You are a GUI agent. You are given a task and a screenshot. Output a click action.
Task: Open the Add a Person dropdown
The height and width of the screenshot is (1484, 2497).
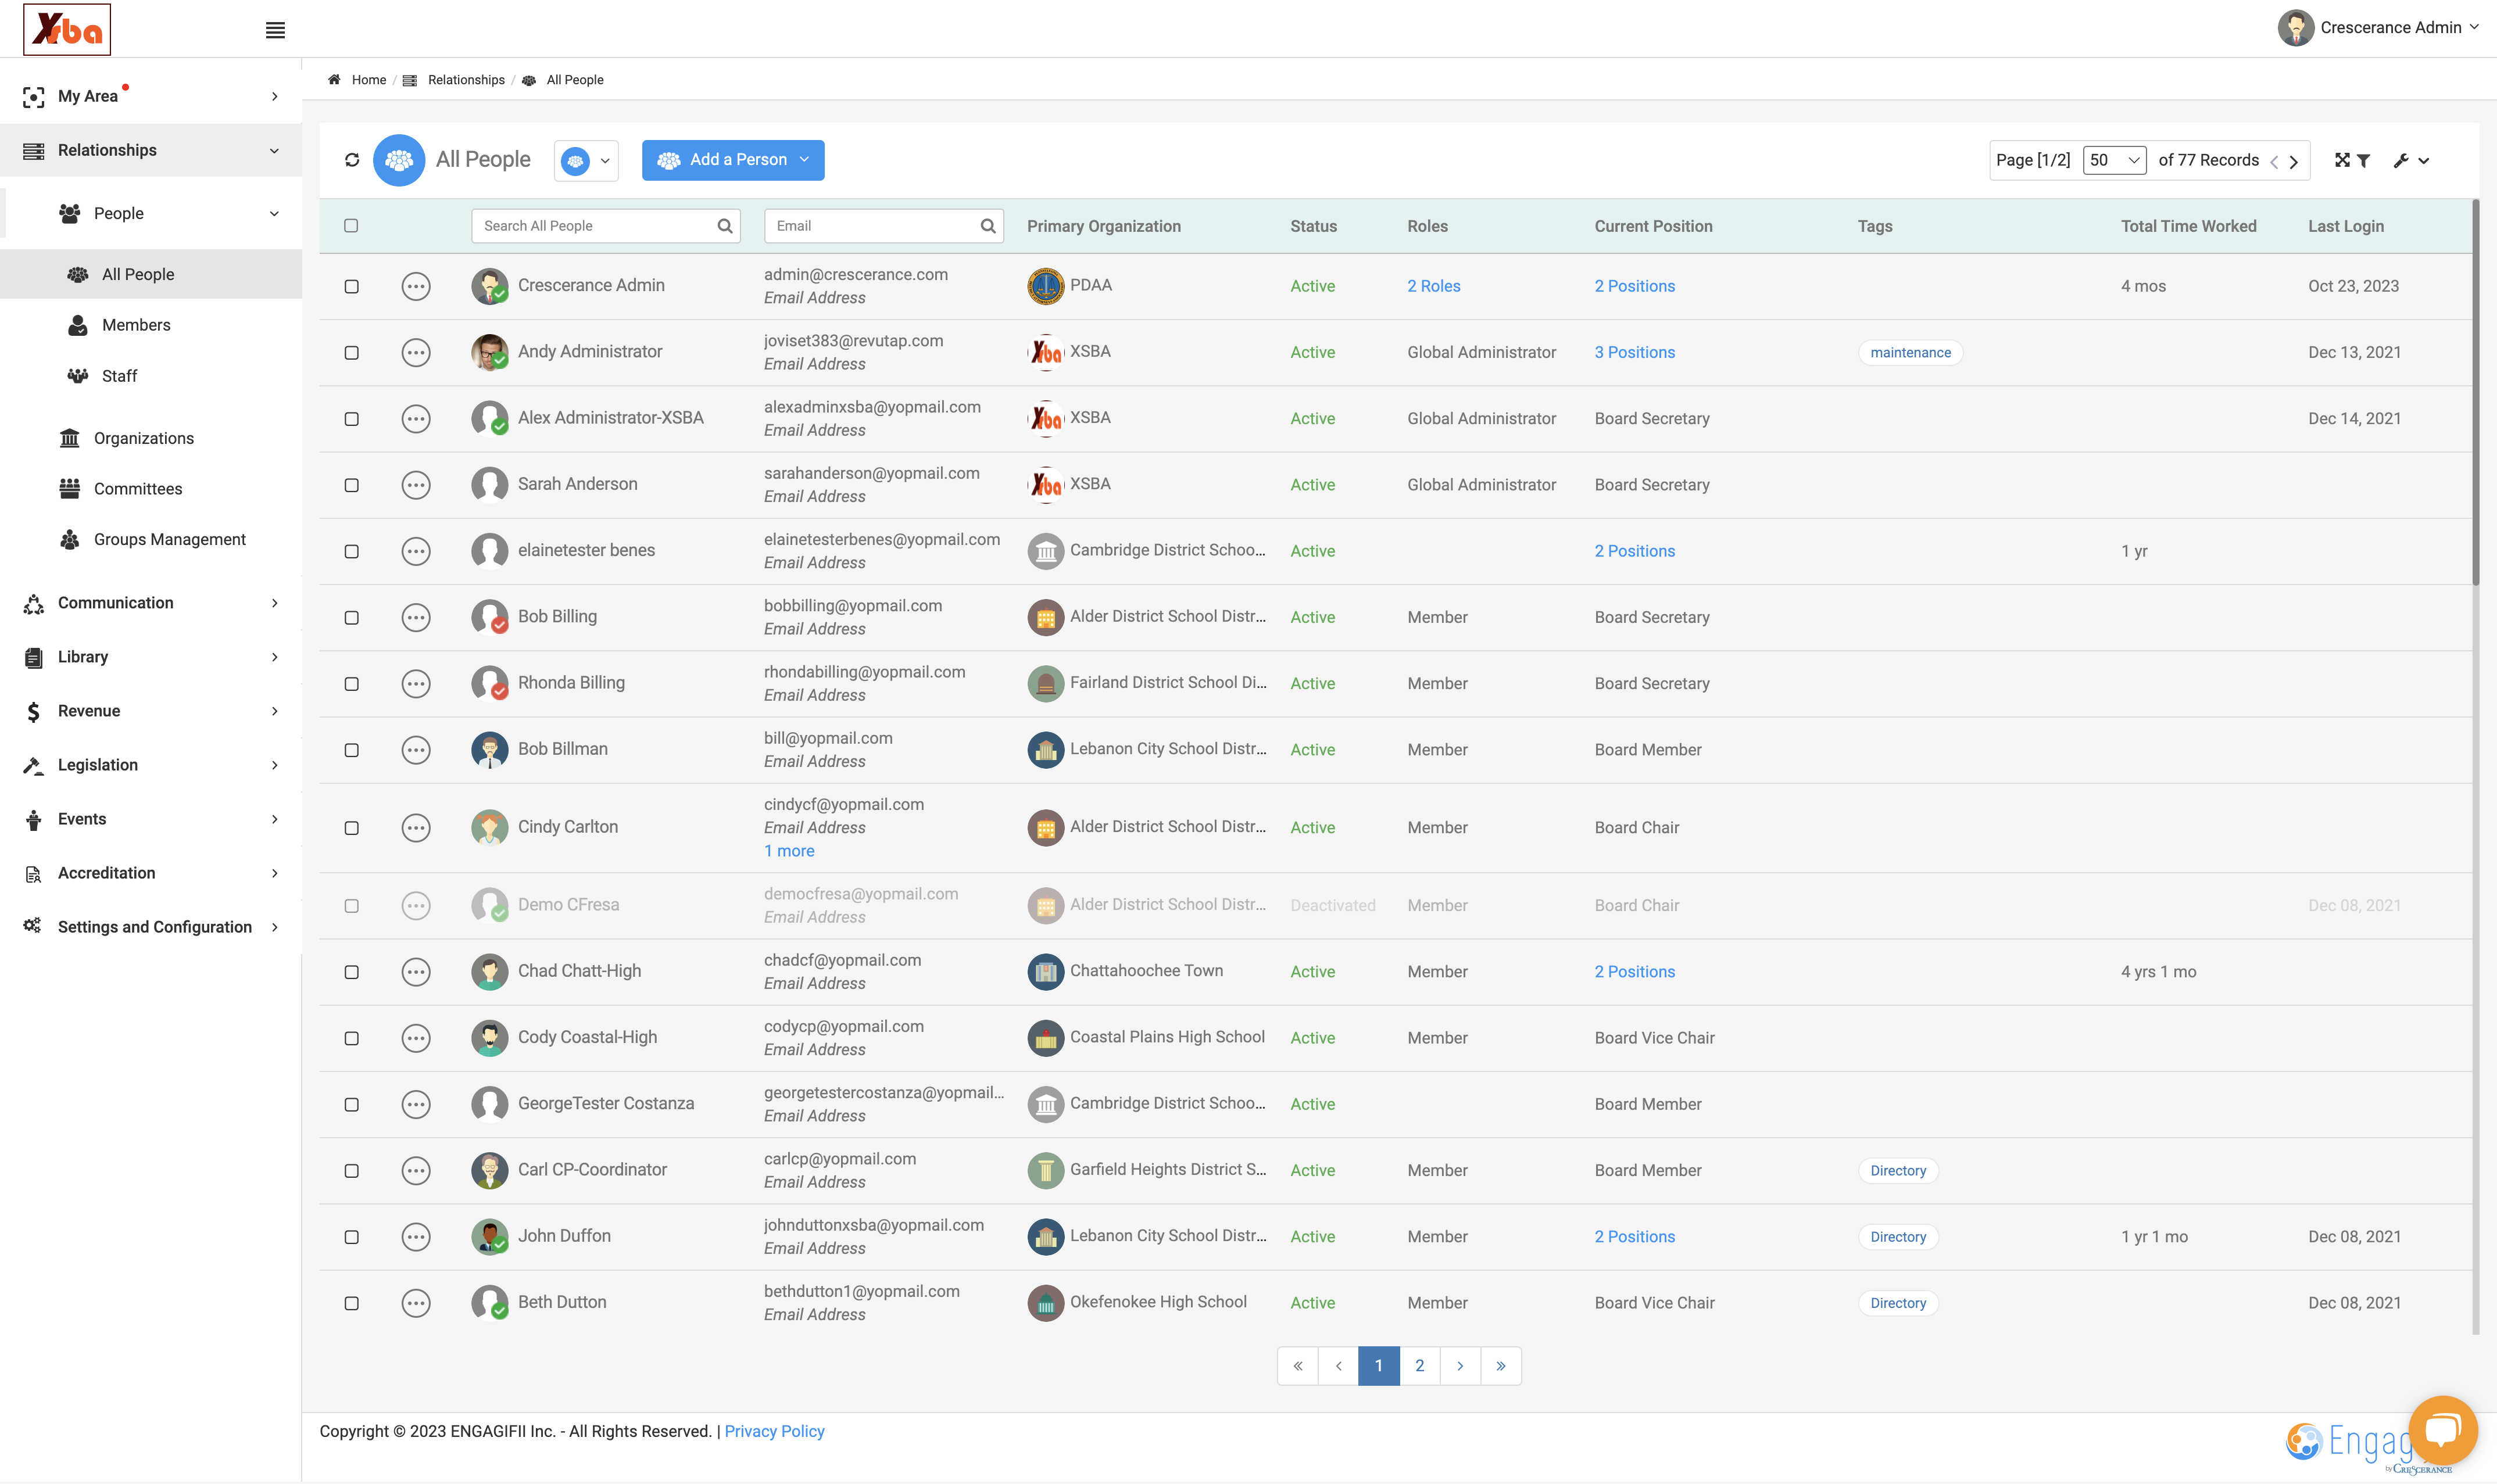click(733, 160)
